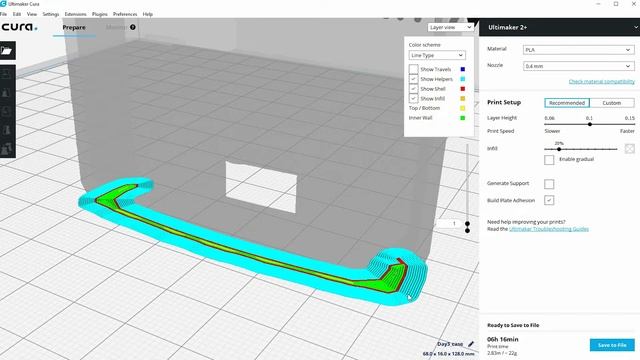Click the Shell red color swatch
The image size is (640, 360).
[462, 89]
